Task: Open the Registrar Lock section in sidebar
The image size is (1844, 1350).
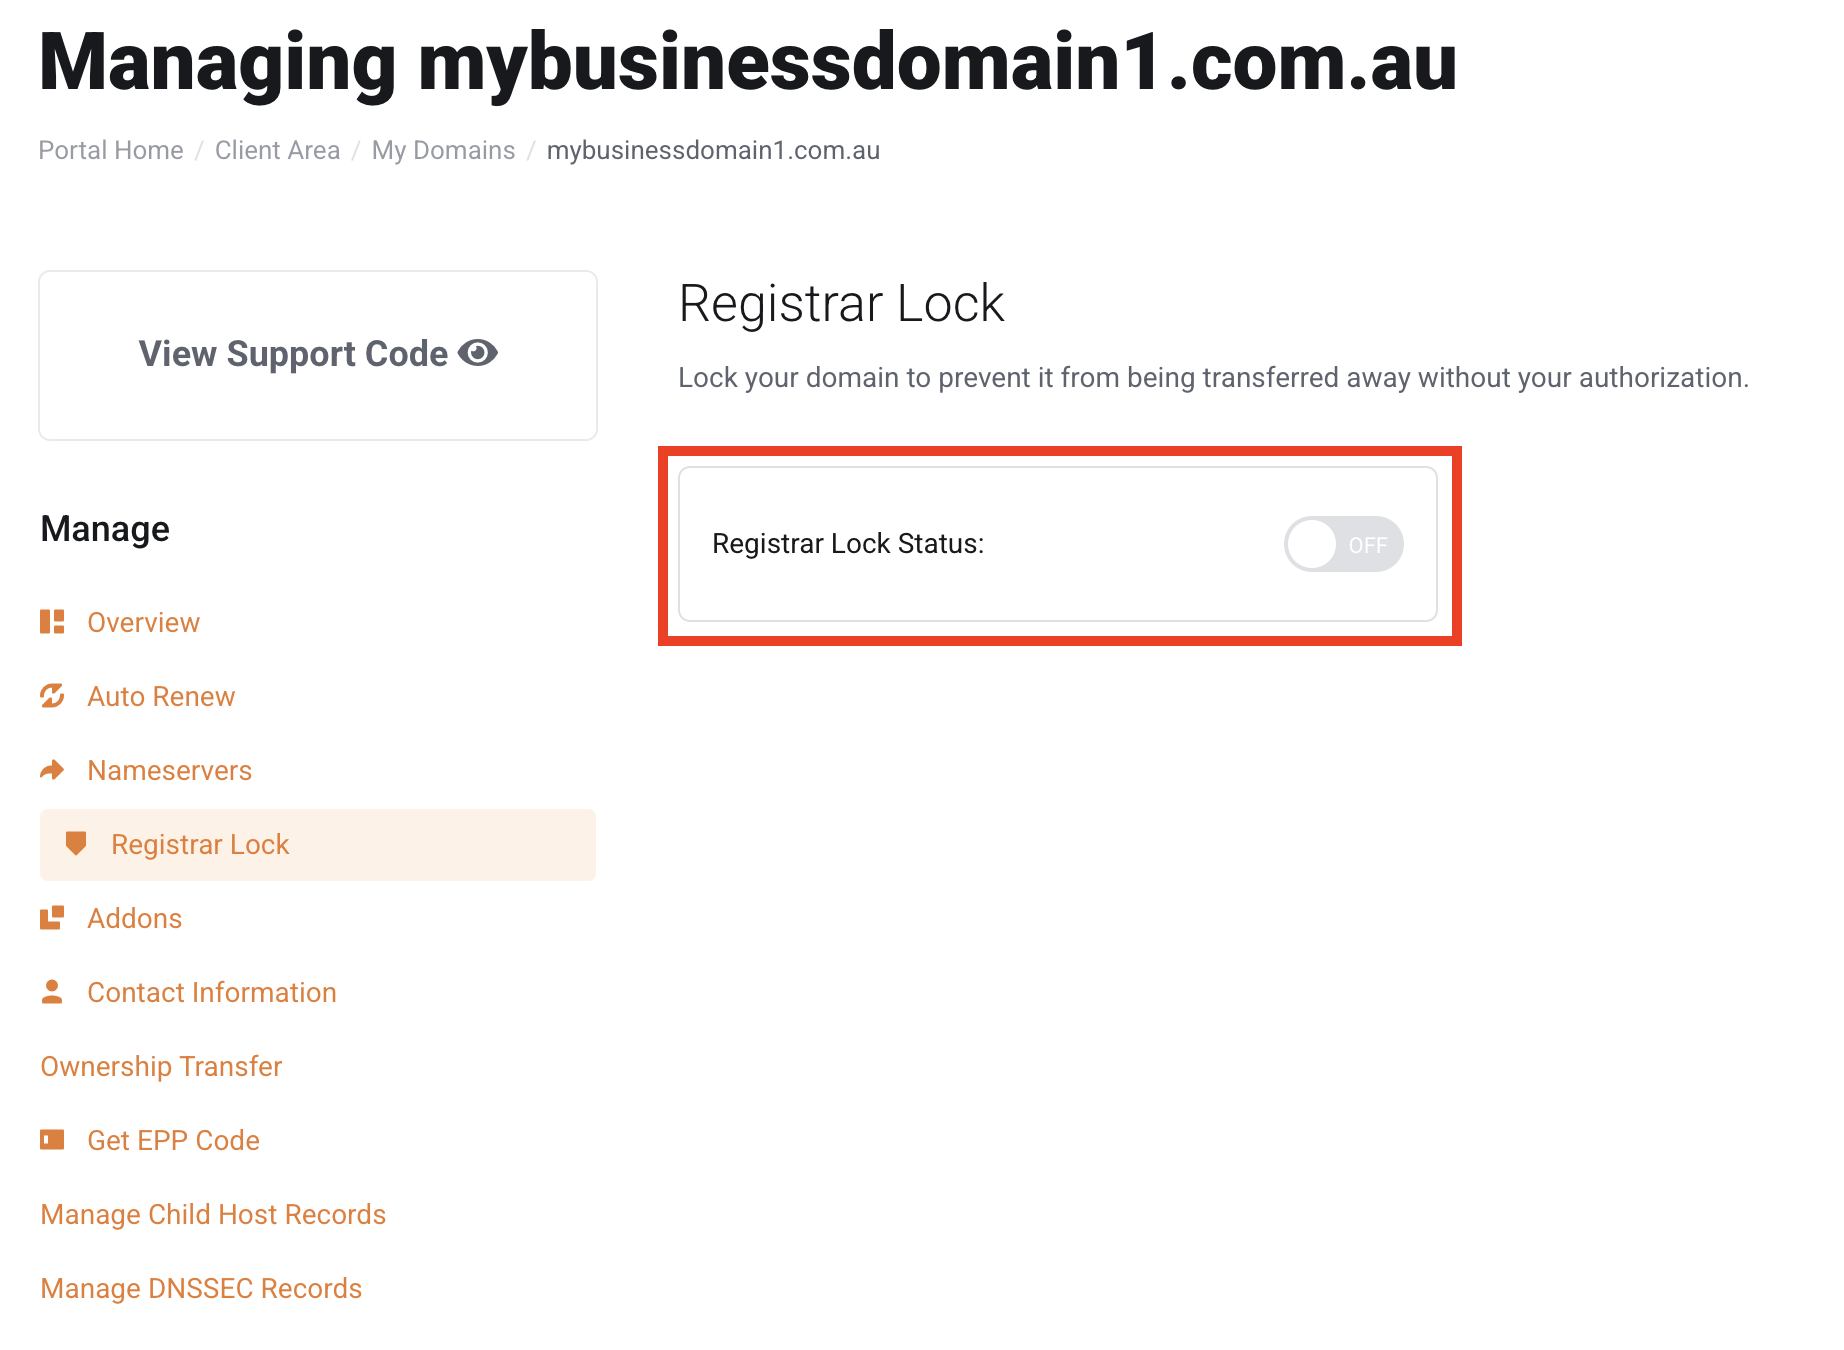Action: (200, 844)
